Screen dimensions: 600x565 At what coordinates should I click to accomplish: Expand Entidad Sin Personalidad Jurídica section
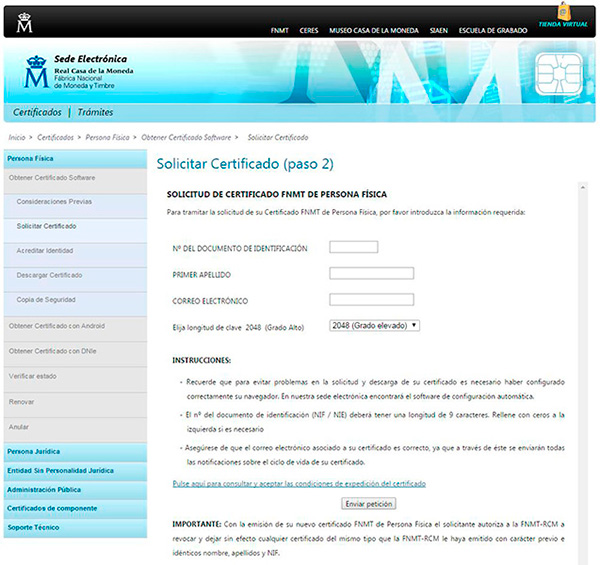(x=75, y=471)
